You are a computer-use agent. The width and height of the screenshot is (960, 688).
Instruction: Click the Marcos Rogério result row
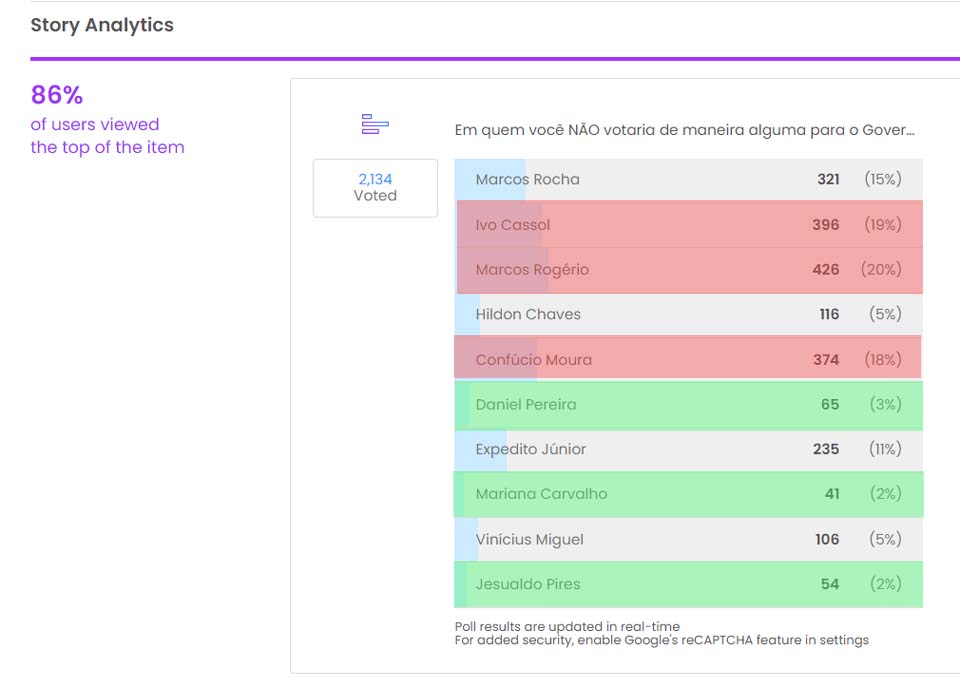click(x=688, y=270)
